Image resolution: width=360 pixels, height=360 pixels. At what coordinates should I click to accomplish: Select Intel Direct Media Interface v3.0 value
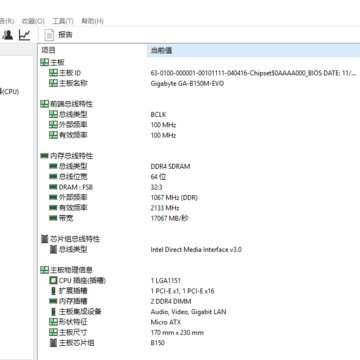196,249
